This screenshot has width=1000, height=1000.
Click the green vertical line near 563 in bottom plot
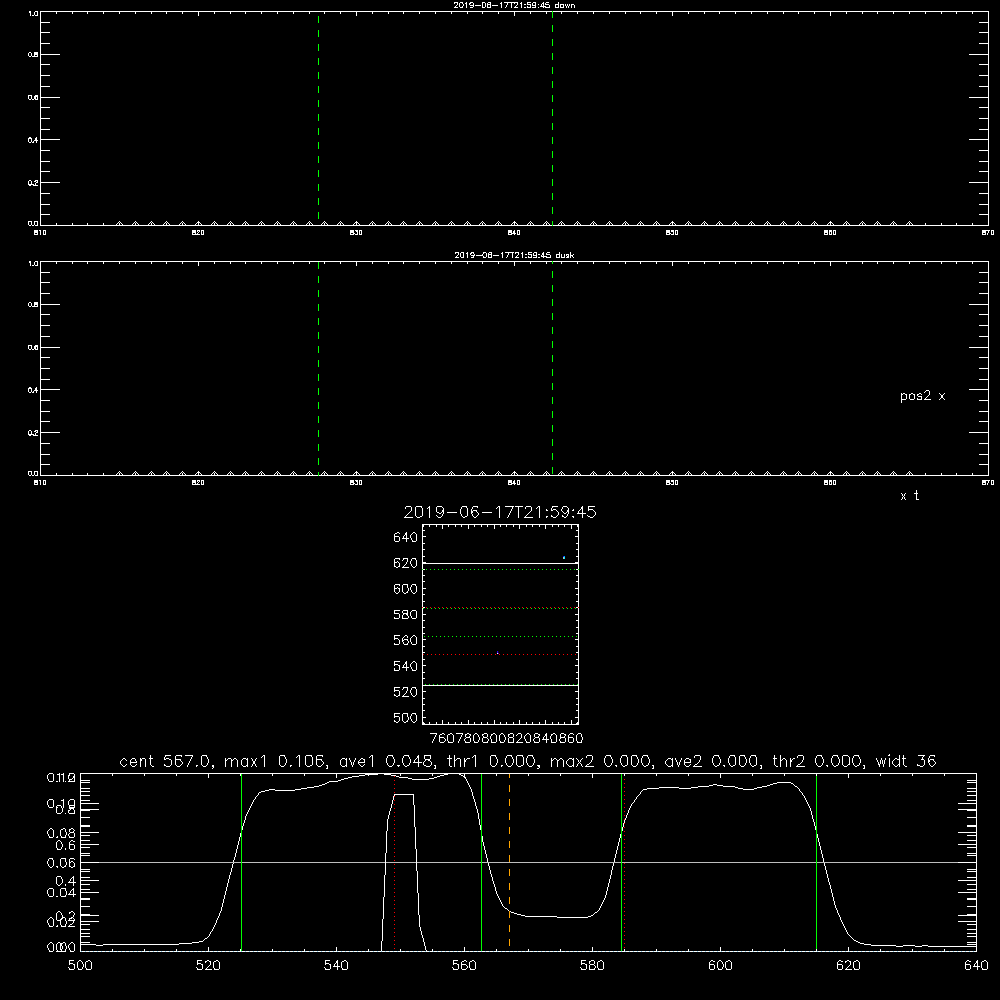coord(482,861)
